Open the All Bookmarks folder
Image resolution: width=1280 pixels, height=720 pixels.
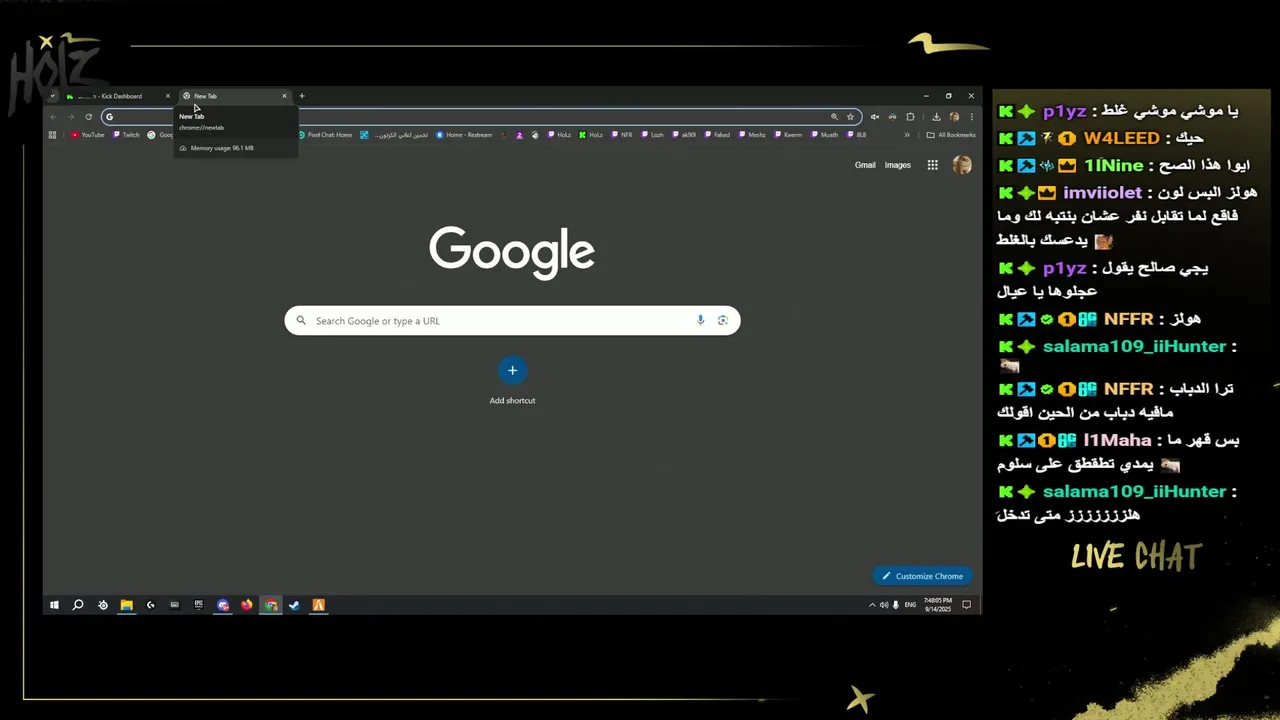[951, 135]
